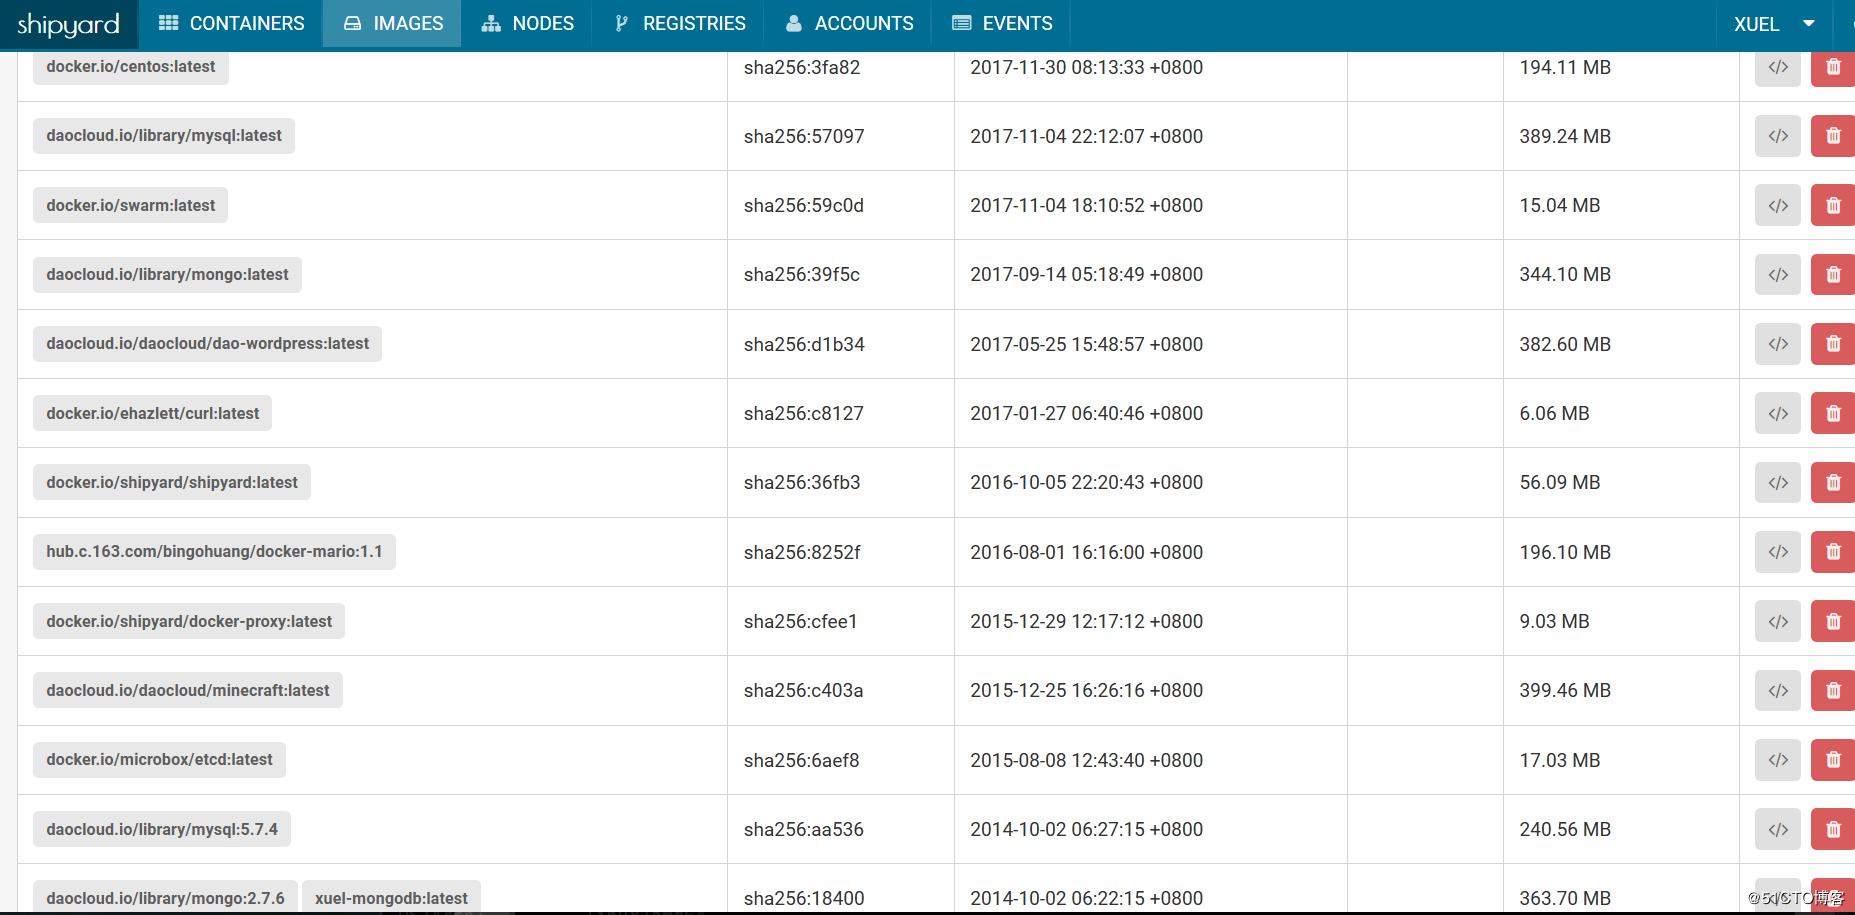The width and height of the screenshot is (1855, 915).
Task: Trash the daocloud.io/library/mysql:5.7.4 image
Action: (1833, 829)
